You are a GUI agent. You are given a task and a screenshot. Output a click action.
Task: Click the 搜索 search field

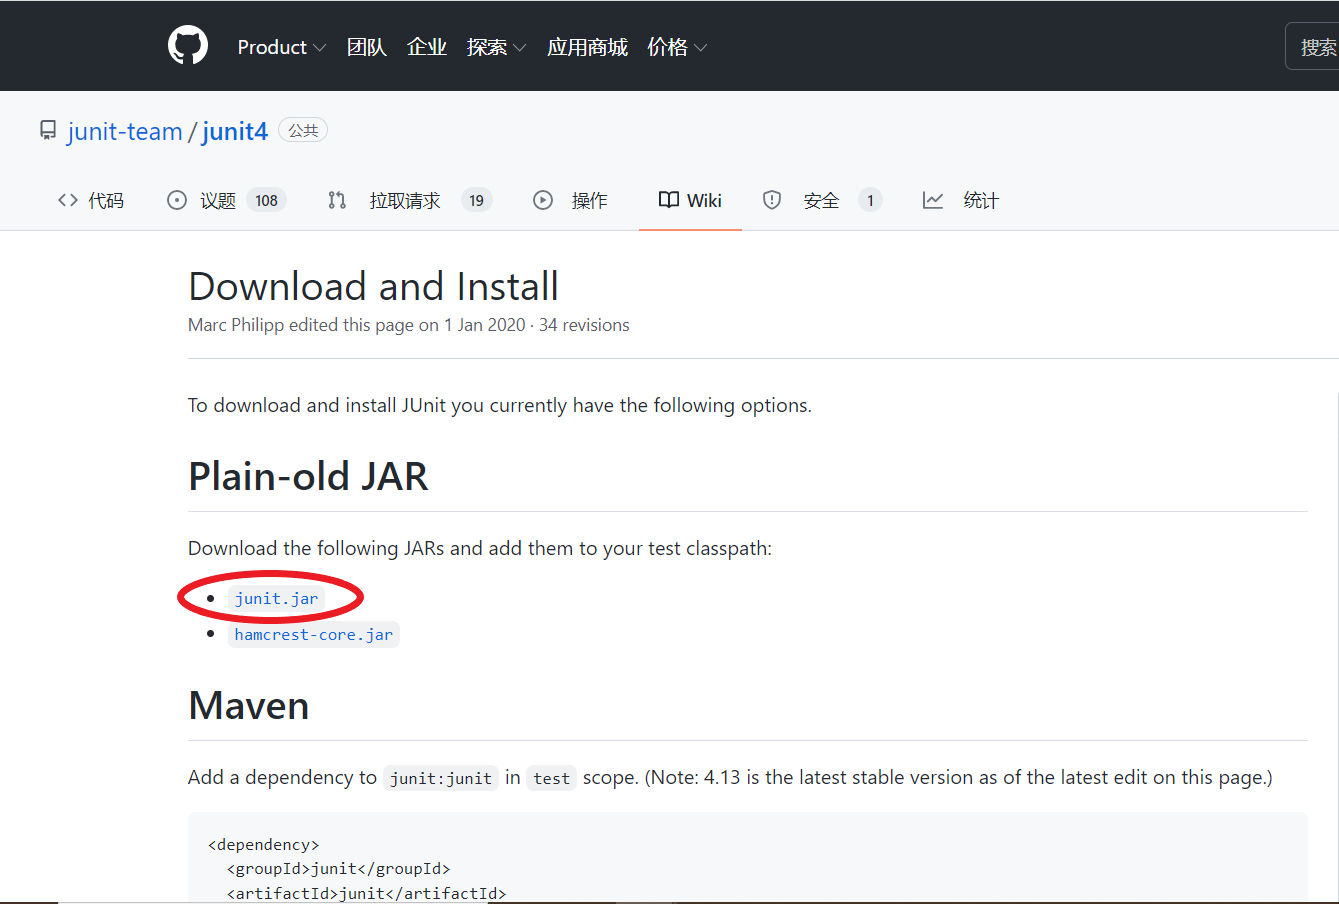(x=1312, y=46)
